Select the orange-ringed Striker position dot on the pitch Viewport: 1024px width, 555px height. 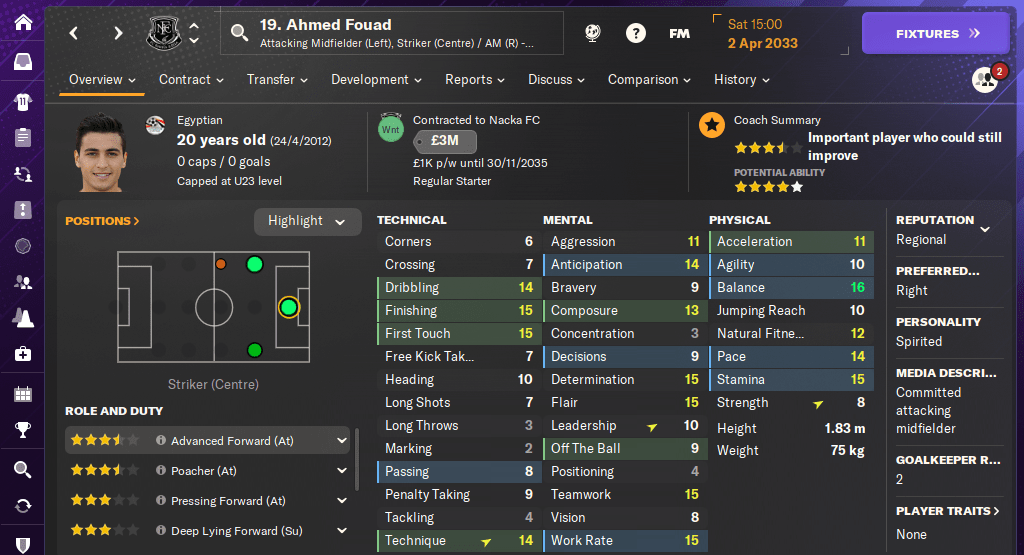coord(289,307)
